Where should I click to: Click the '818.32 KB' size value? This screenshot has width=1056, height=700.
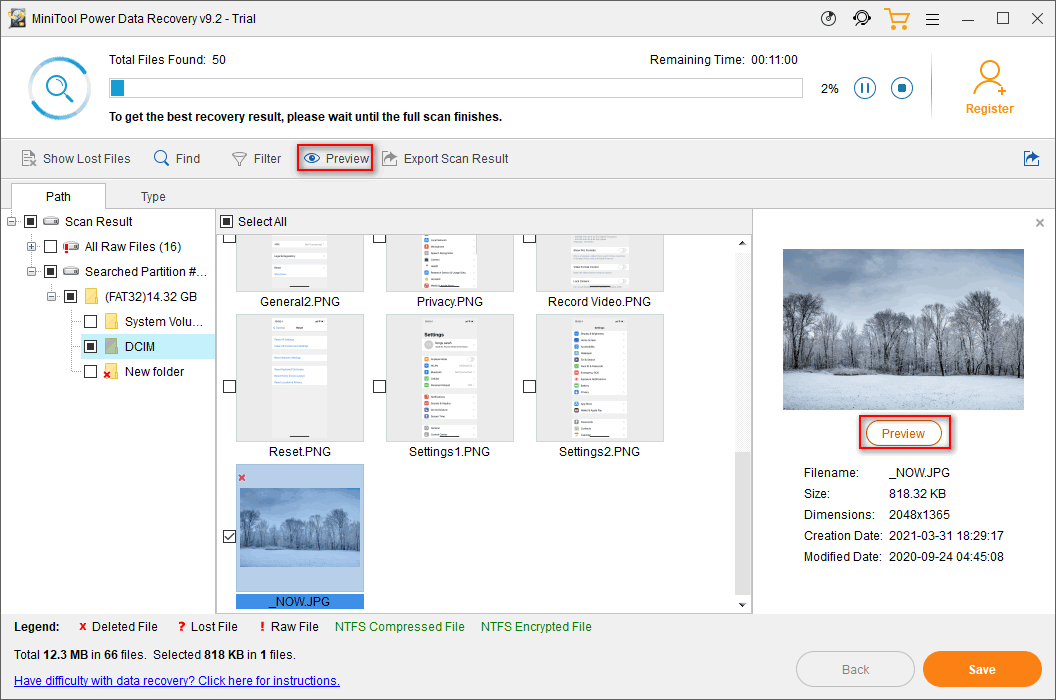[x=917, y=494]
